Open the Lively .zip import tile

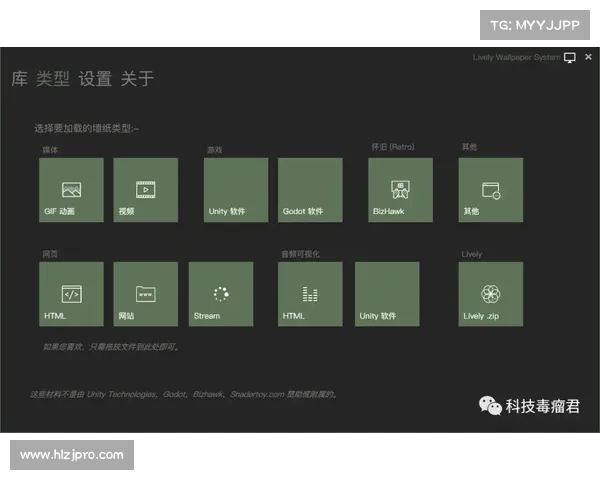pyautogui.click(x=490, y=294)
